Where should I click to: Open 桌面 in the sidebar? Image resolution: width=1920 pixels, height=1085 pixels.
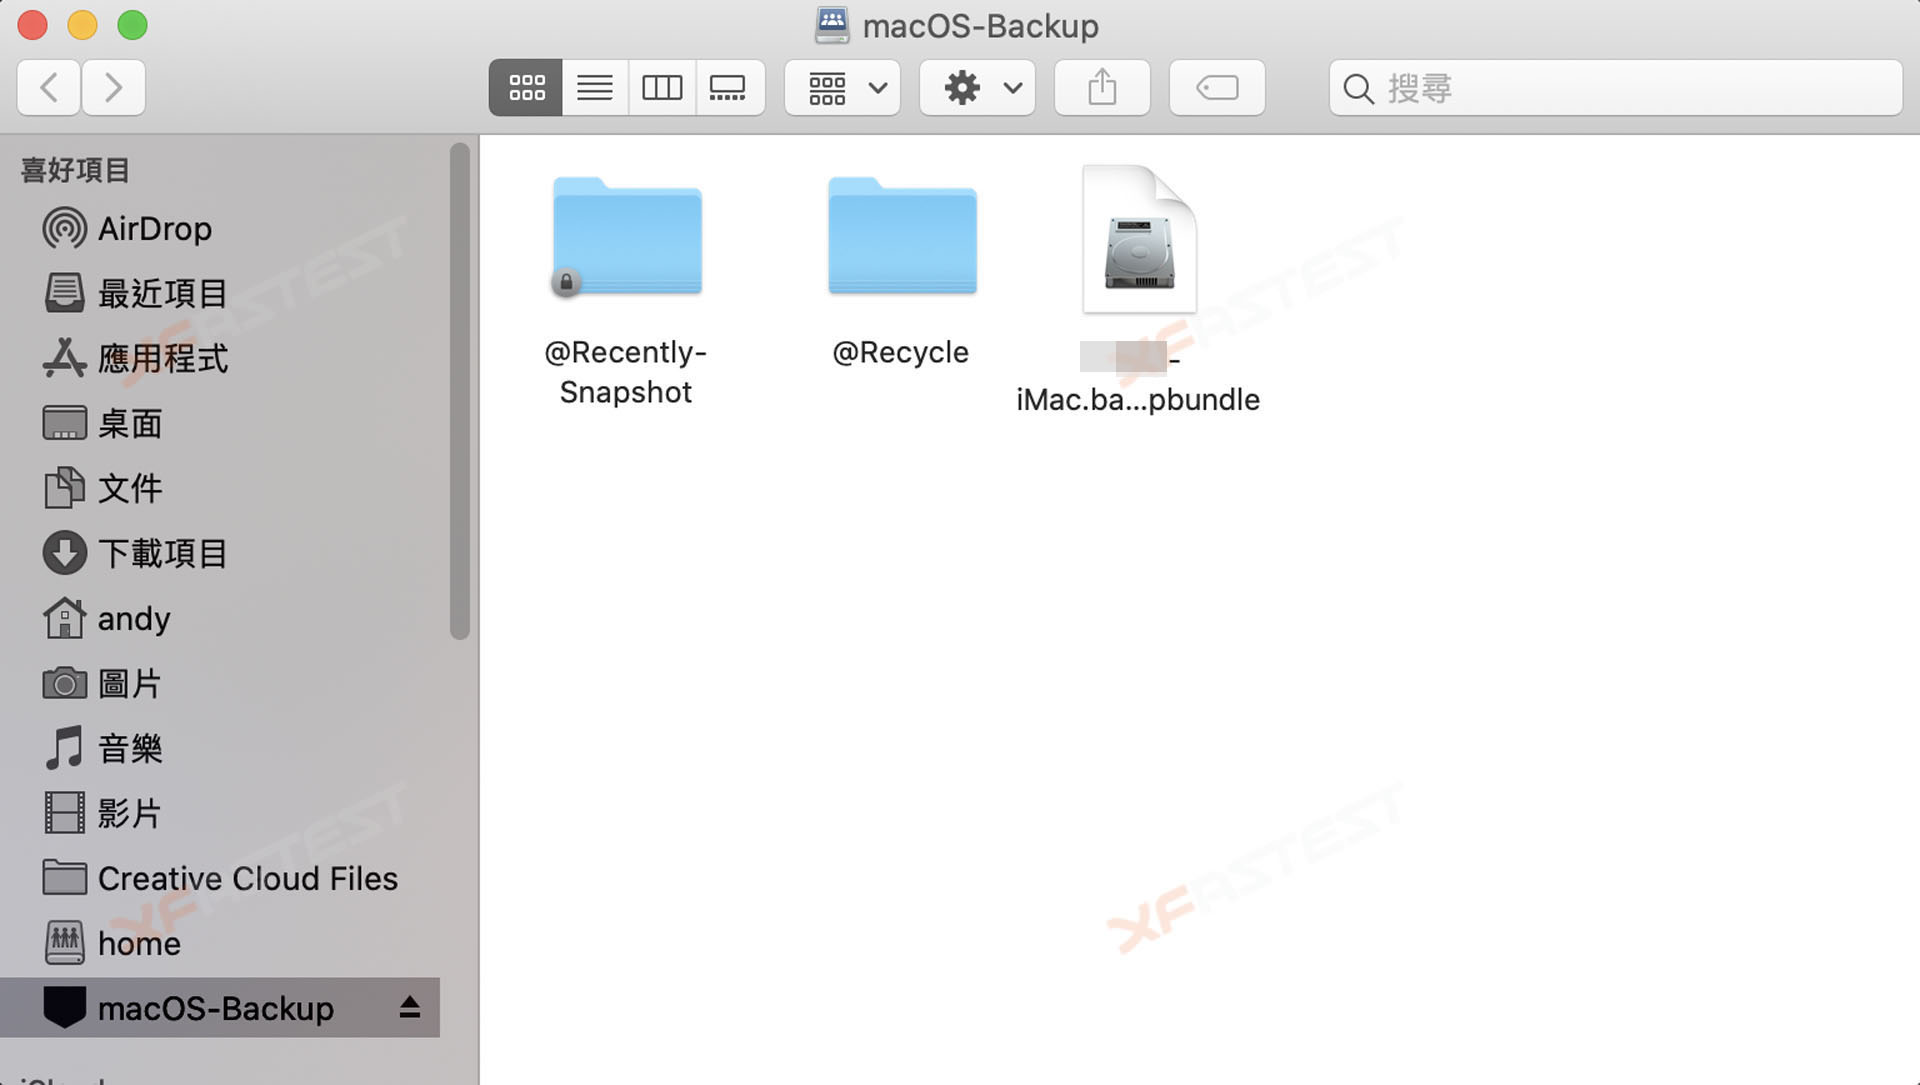pos(220,424)
